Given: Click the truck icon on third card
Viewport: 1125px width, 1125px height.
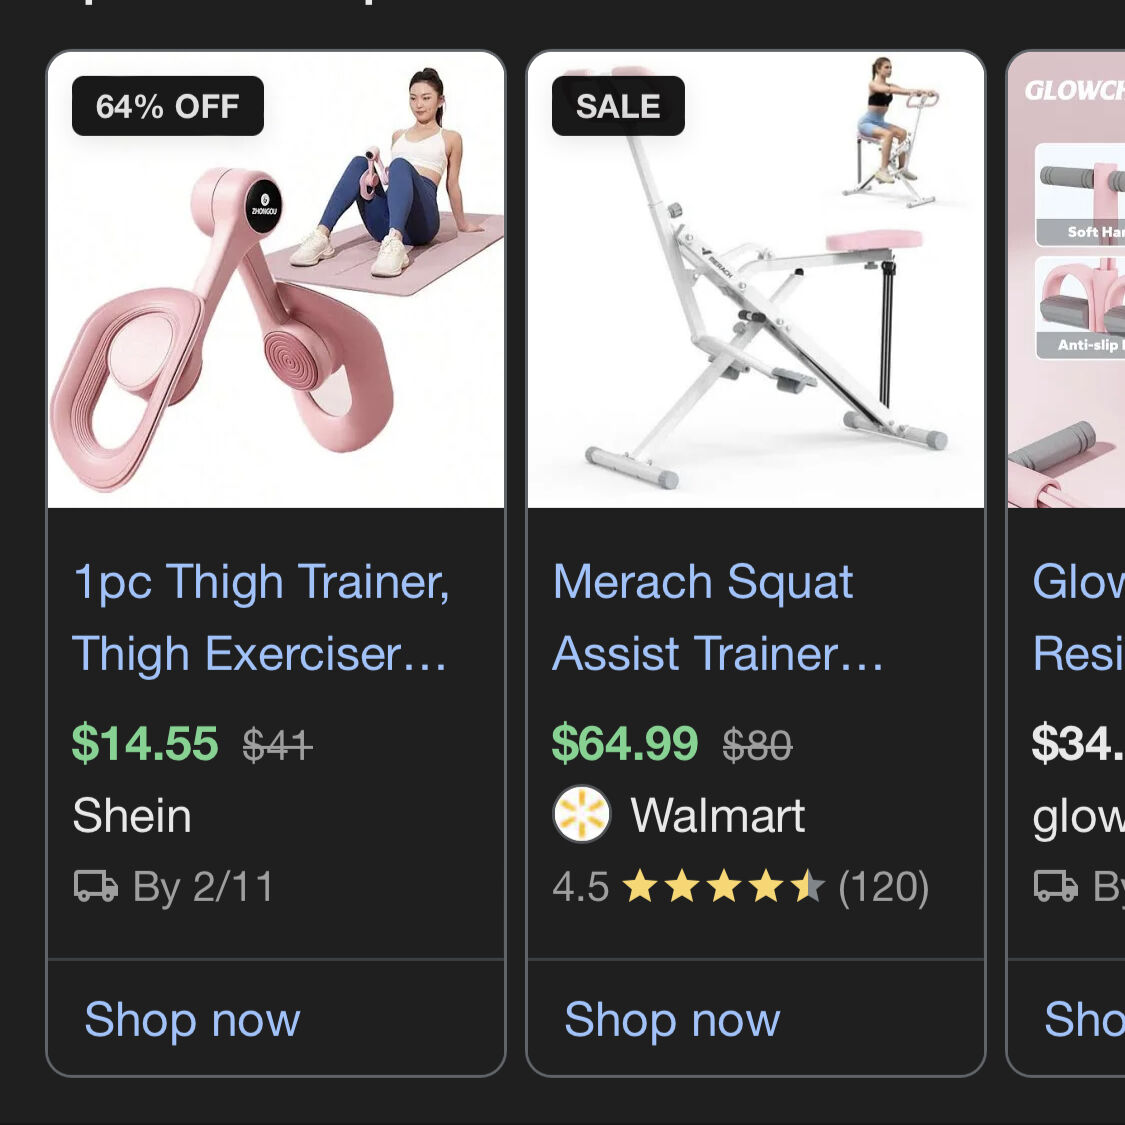Looking at the screenshot, I should [1056, 886].
